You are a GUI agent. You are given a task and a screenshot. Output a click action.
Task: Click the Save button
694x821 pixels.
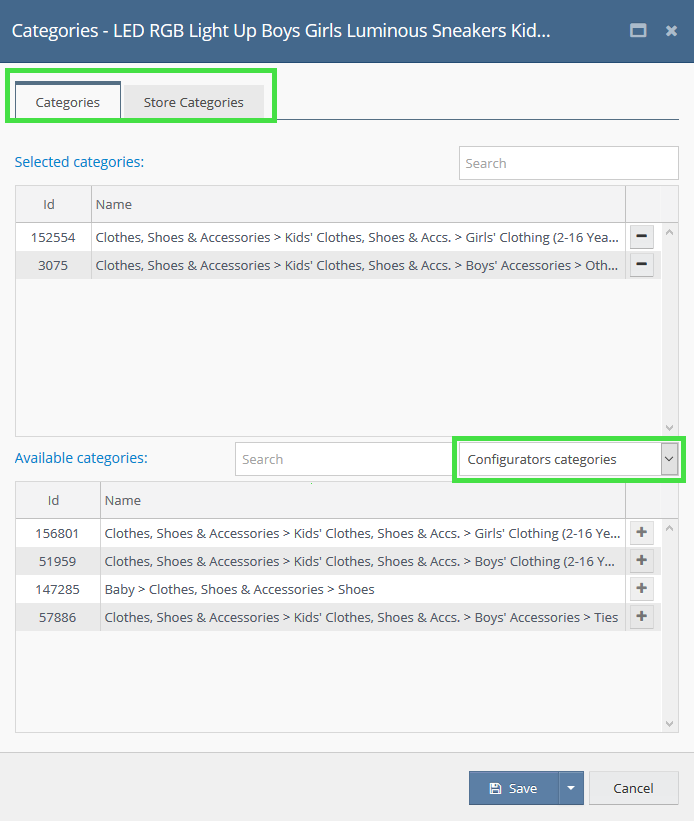513,788
